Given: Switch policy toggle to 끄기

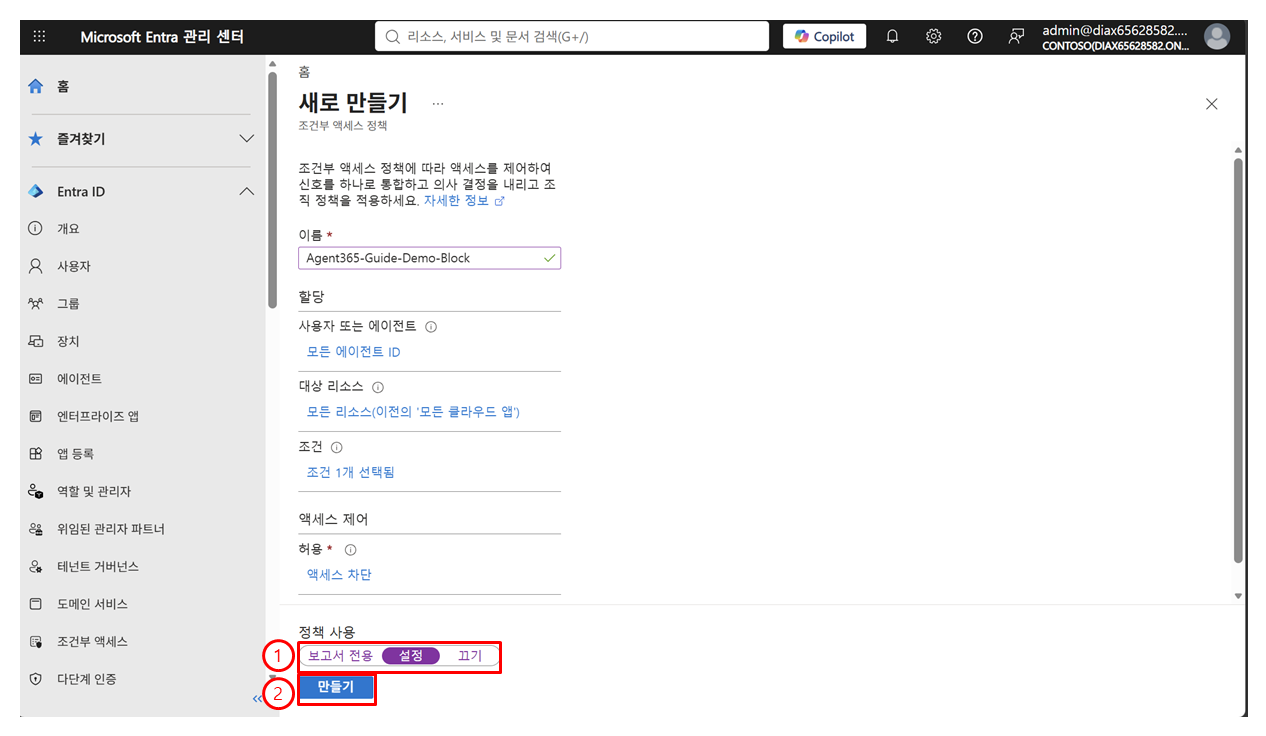Looking at the screenshot, I should (469, 656).
